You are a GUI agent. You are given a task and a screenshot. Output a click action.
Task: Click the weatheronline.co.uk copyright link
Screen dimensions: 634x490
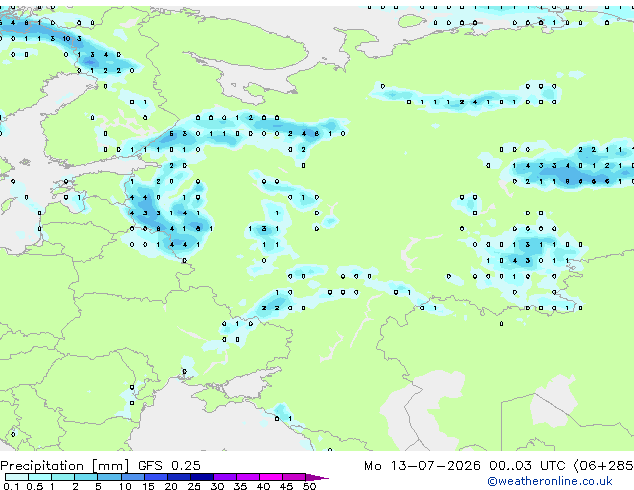pyautogui.click(x=549, y=481)
